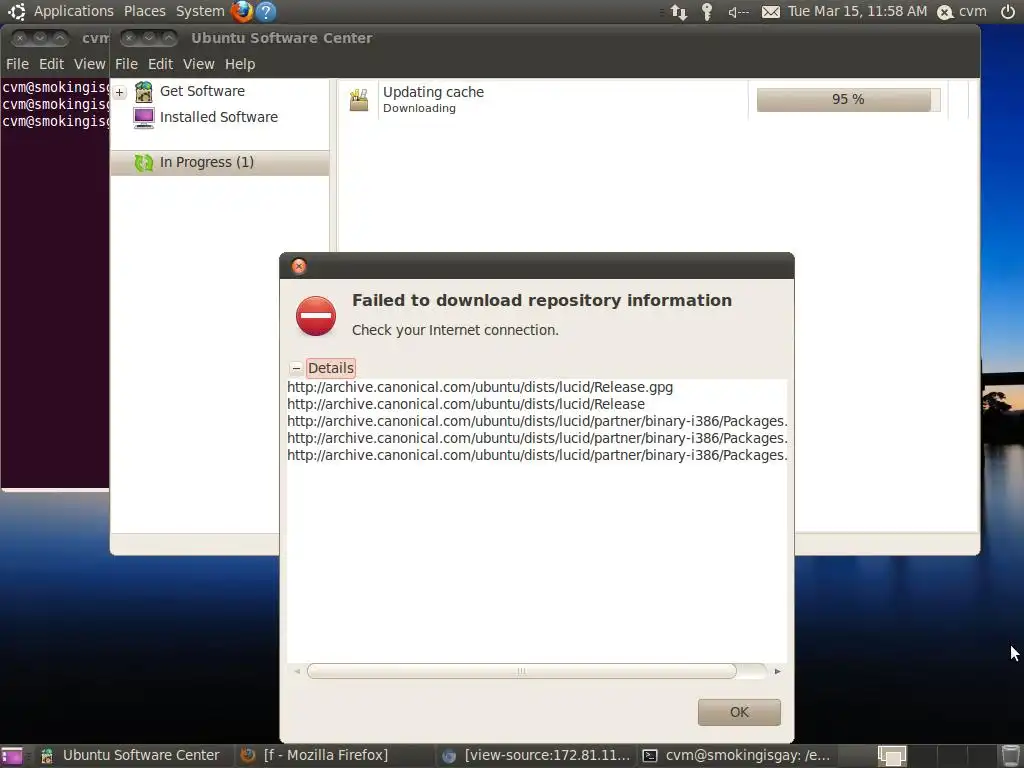1024x768 pixels.
Task: Click the date and time clock
Action: pos(857,11)
